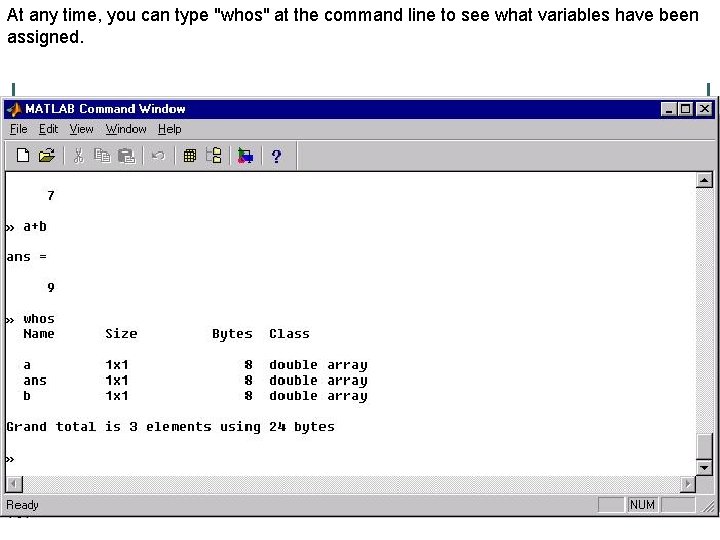Open a file with the folder icon
The height and width of the screenshot is (540, 720).
tap(46, 156)
